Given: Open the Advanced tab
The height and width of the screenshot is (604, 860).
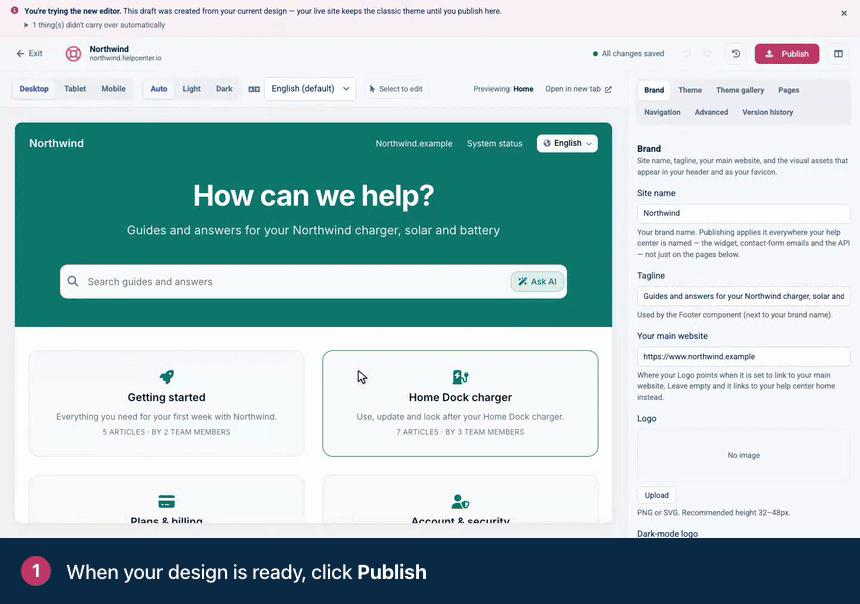Looking at the screenshot, I should 711,112.
